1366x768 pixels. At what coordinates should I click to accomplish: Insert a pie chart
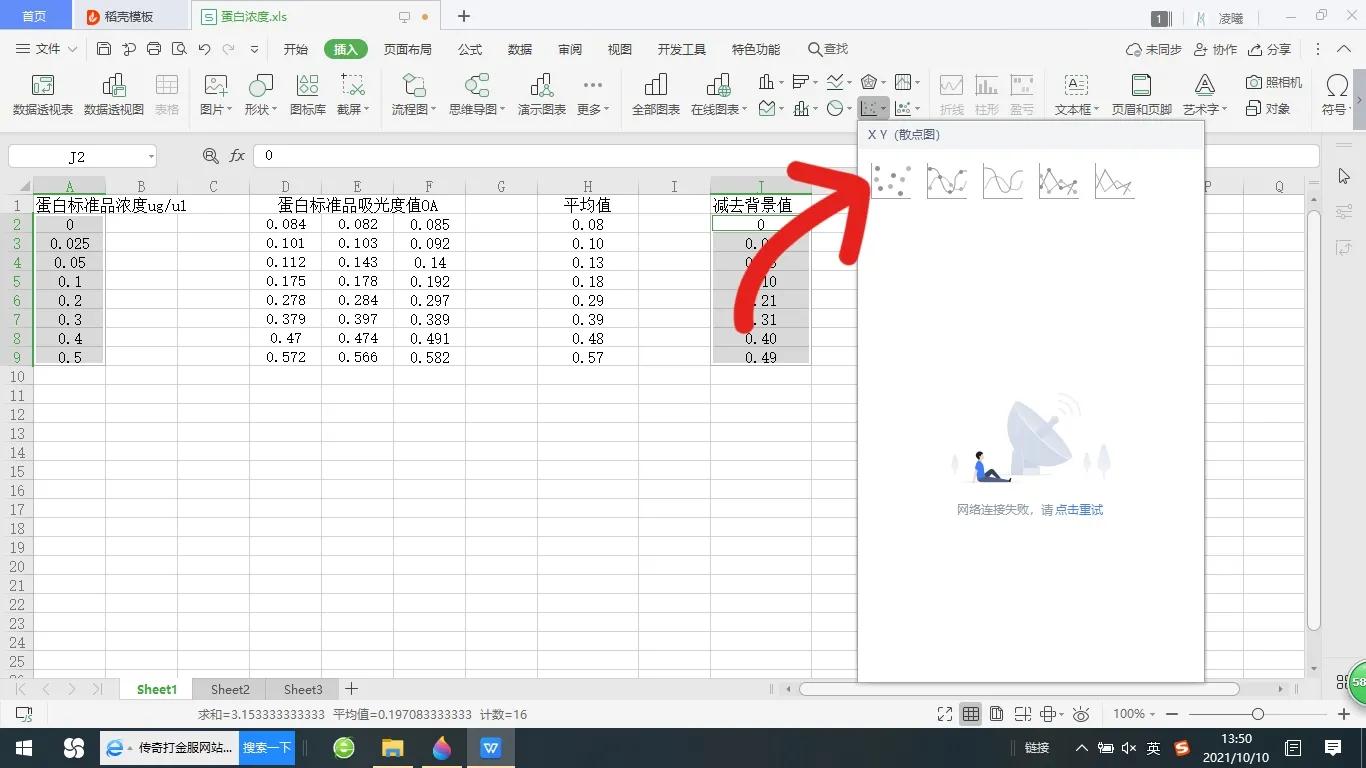click(x=838, y=108)
